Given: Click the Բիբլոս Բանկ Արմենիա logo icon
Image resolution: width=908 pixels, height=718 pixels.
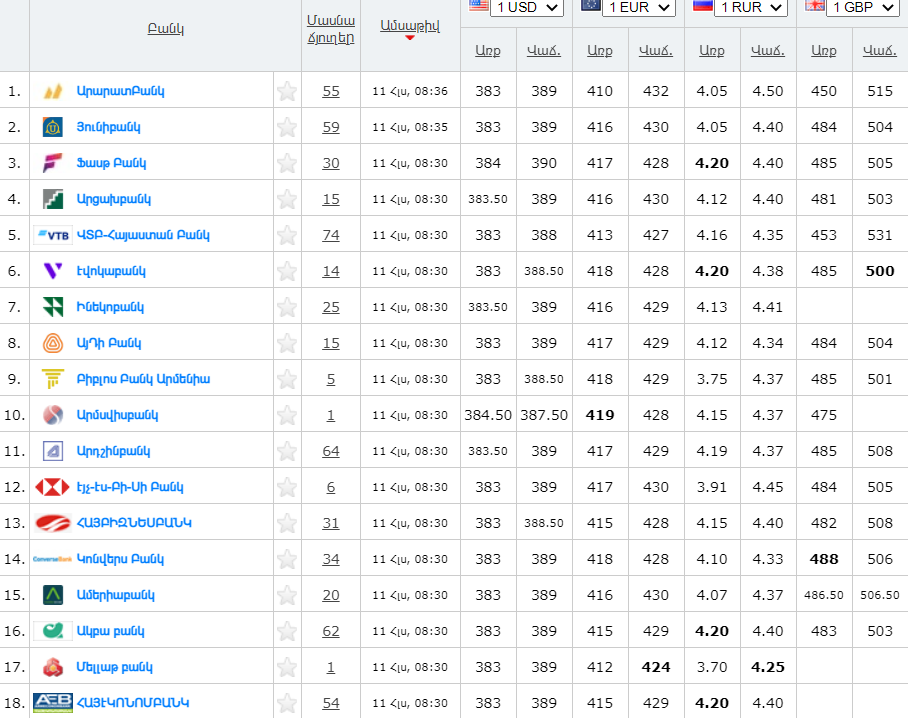Looking at the screenshot, I should (53, 379).
